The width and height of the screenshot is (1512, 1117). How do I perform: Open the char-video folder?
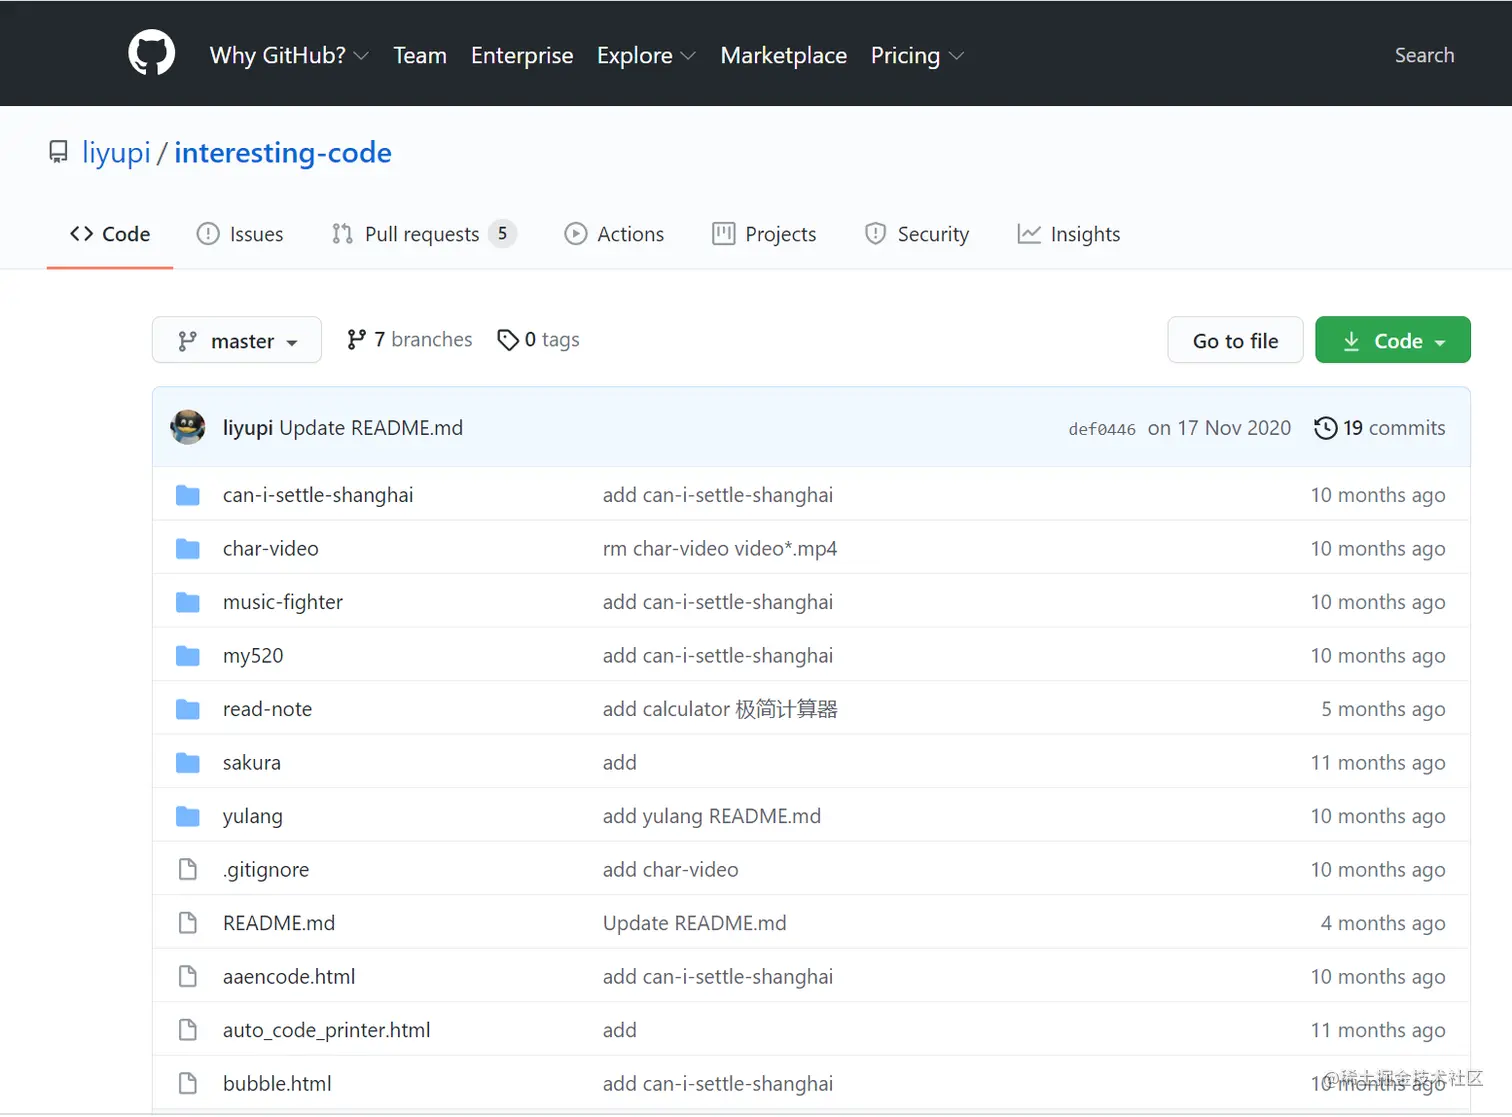271,549
